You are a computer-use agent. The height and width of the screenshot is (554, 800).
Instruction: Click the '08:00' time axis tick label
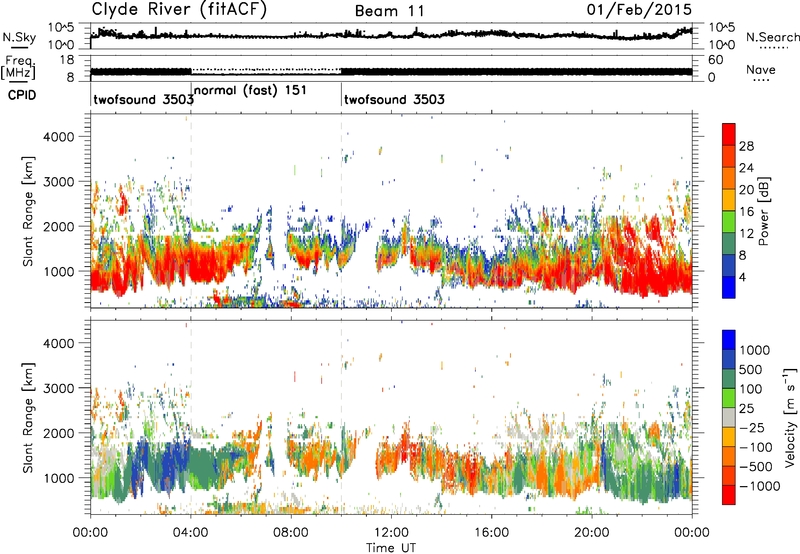(291, 533)
